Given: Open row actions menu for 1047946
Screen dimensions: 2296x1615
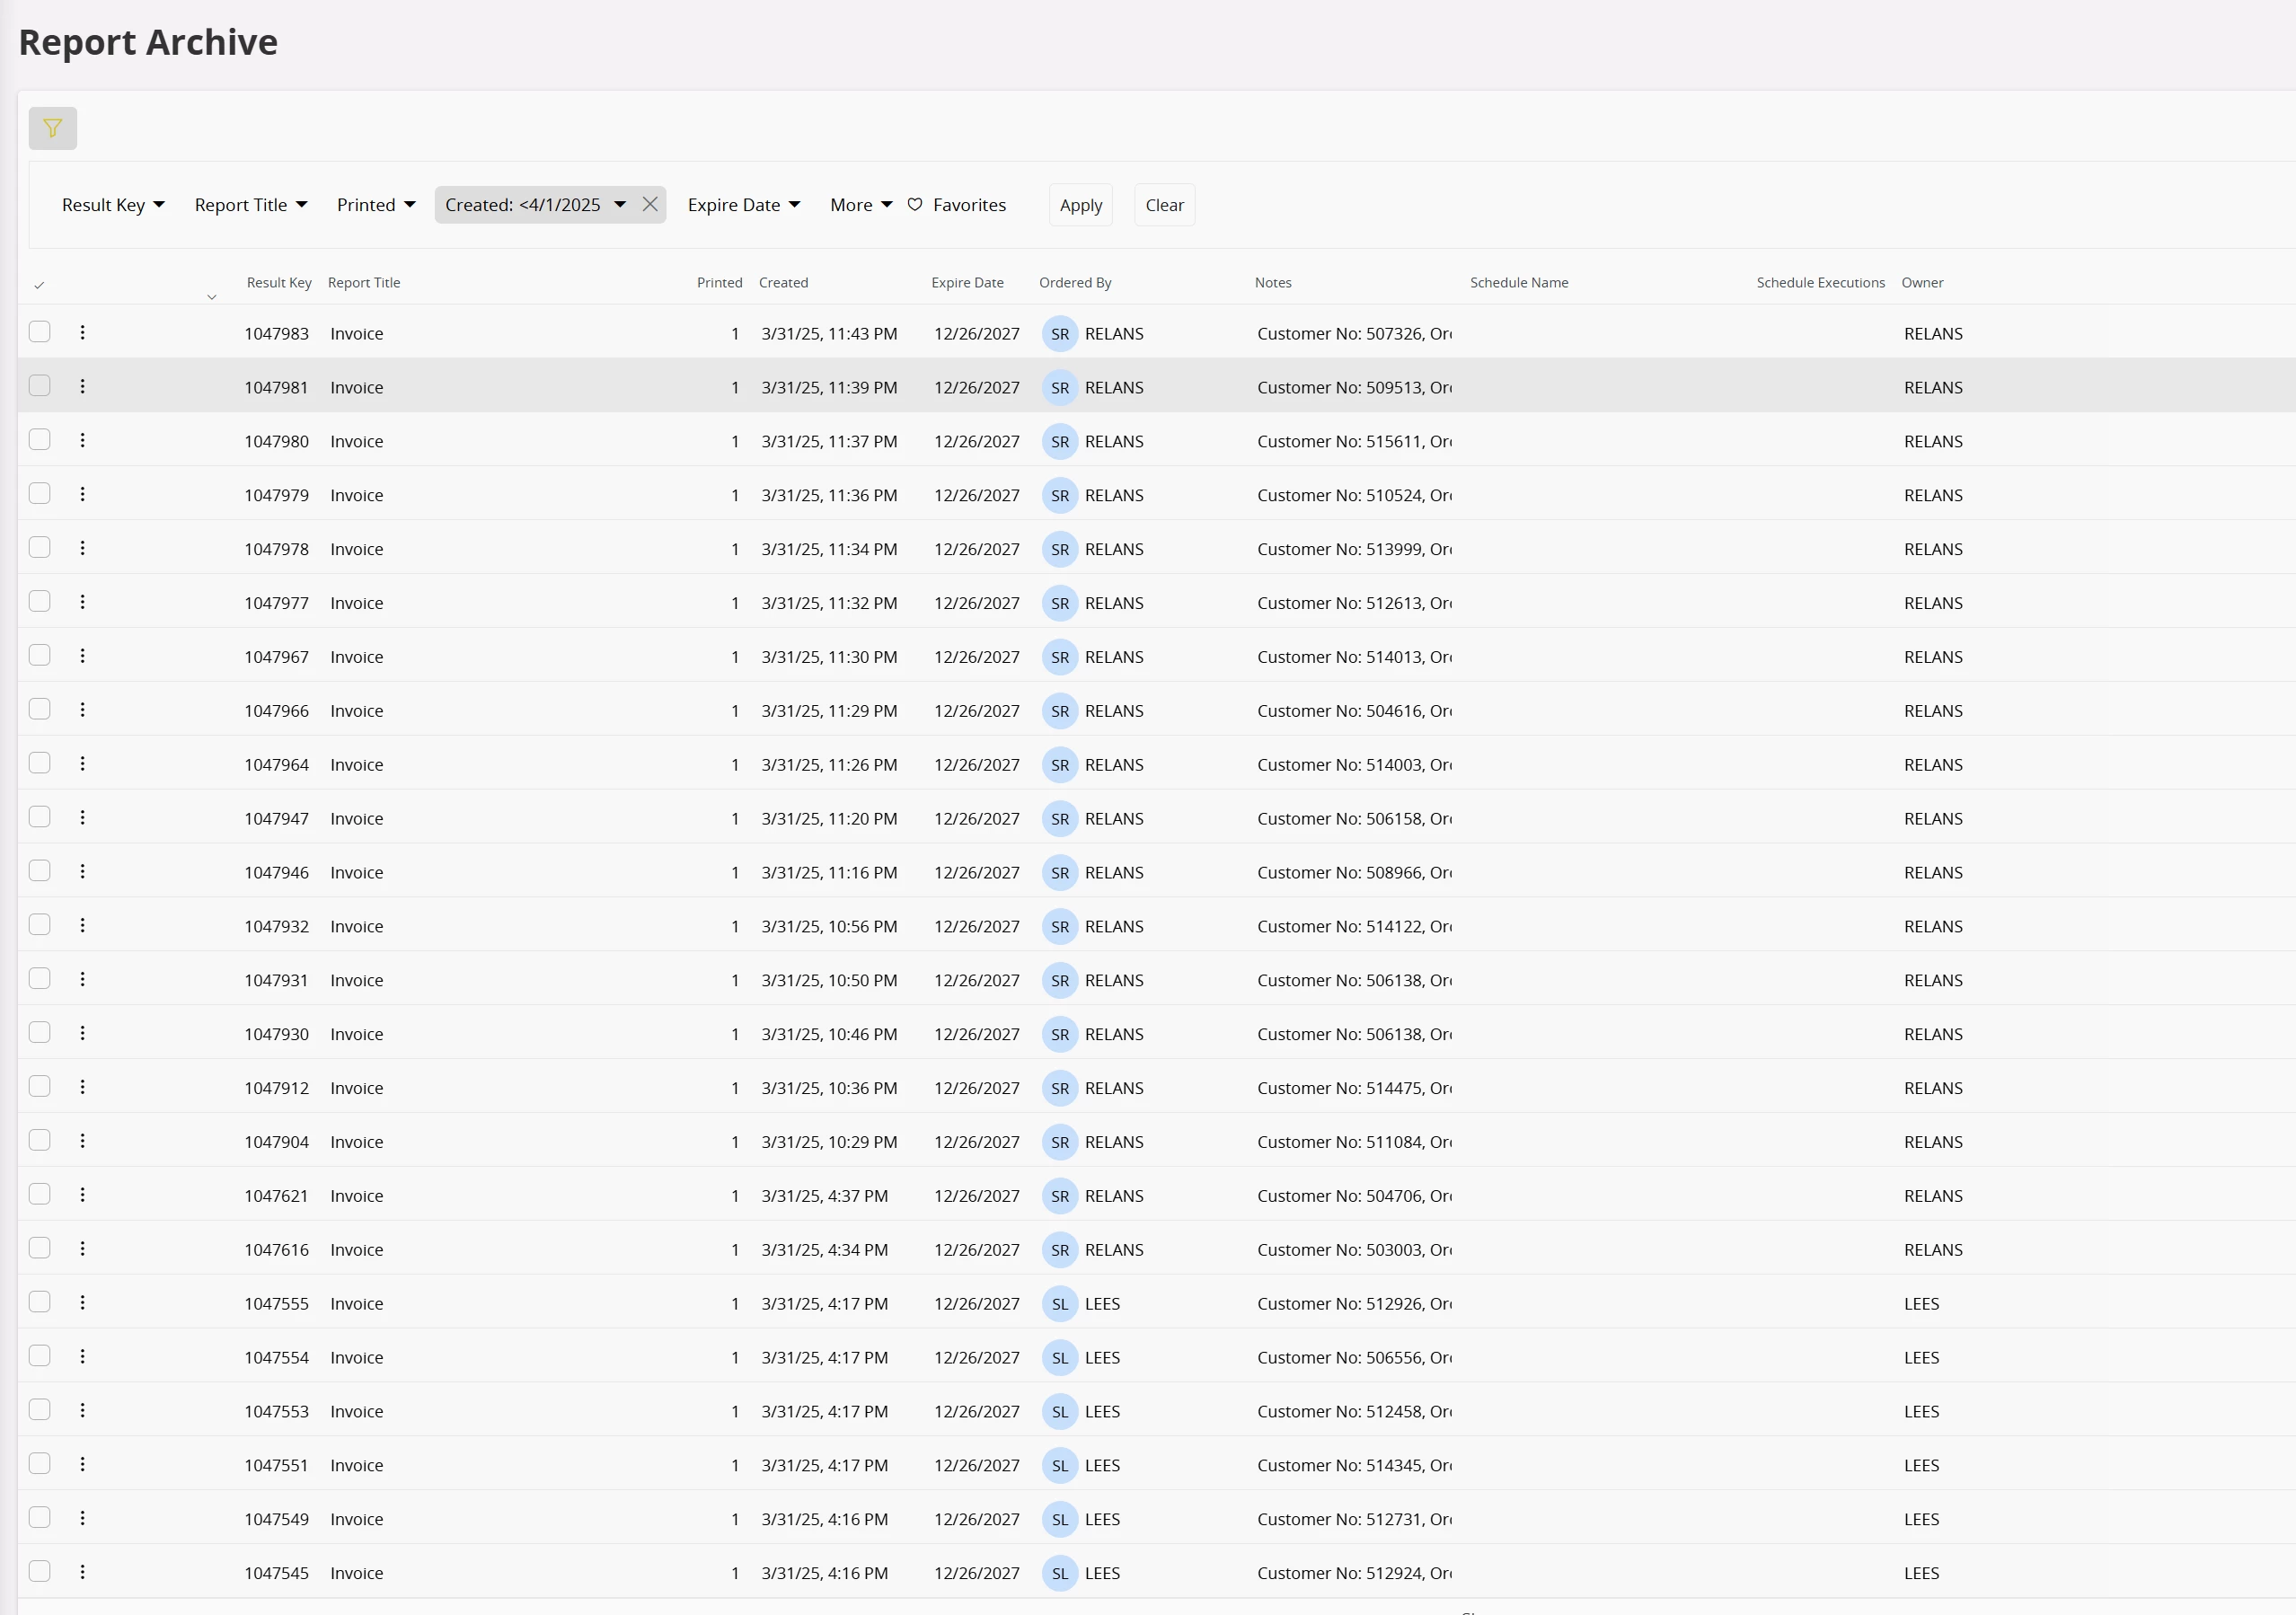Looking at the screenshot, I should pyautogui.click(x=82, y=872).
